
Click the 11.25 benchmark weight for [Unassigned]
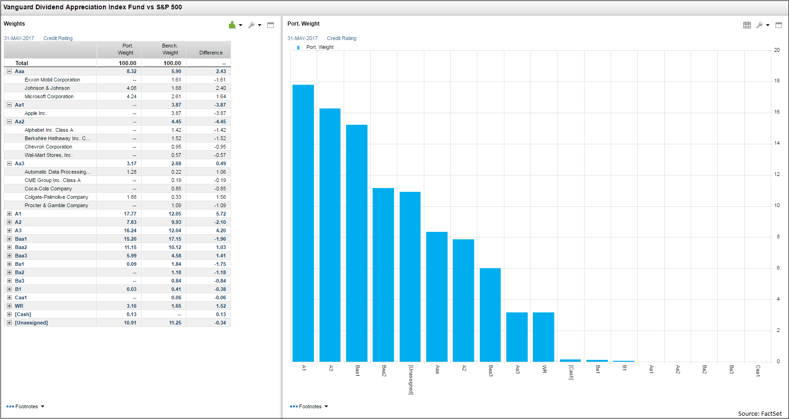click(174, 322)
